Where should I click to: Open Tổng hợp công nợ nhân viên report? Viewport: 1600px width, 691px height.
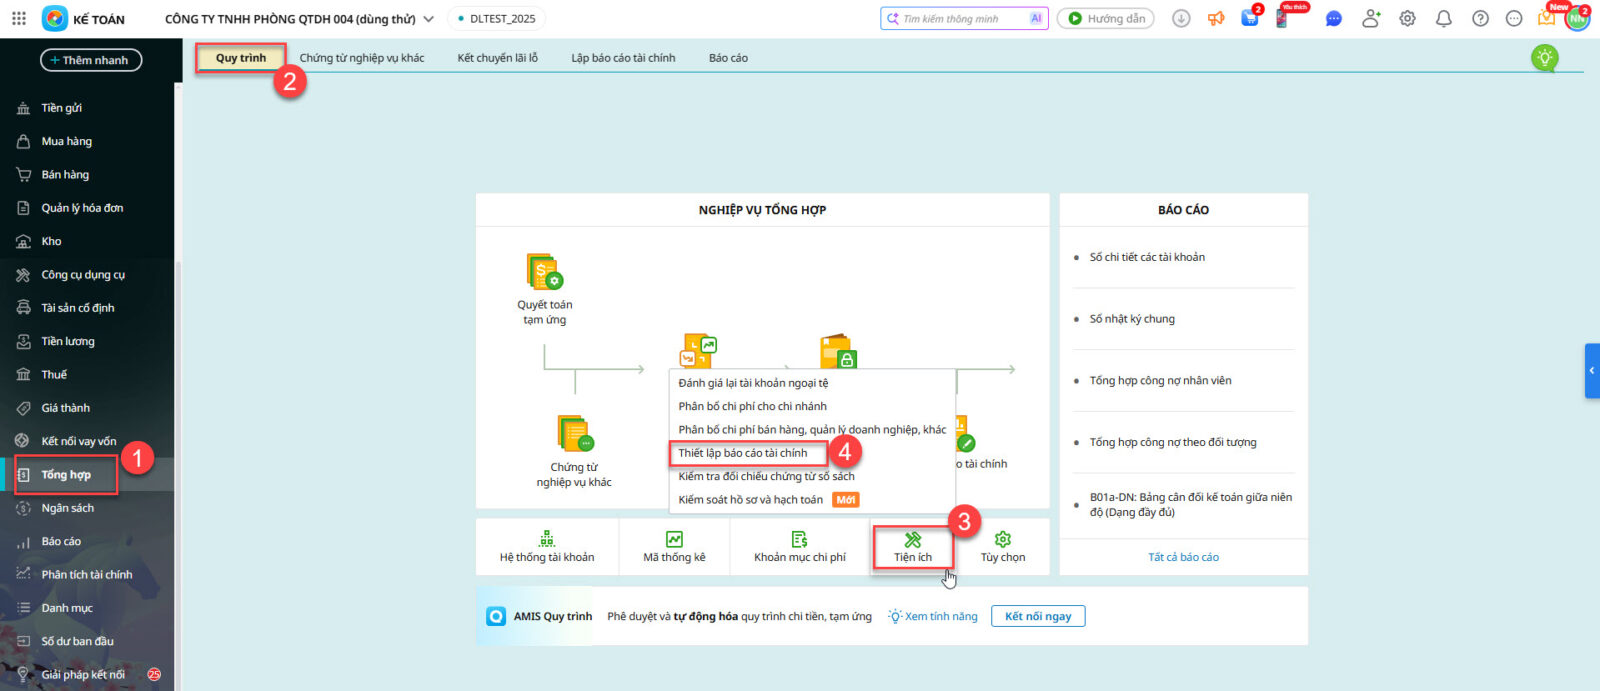click(x=1160, y=381)
